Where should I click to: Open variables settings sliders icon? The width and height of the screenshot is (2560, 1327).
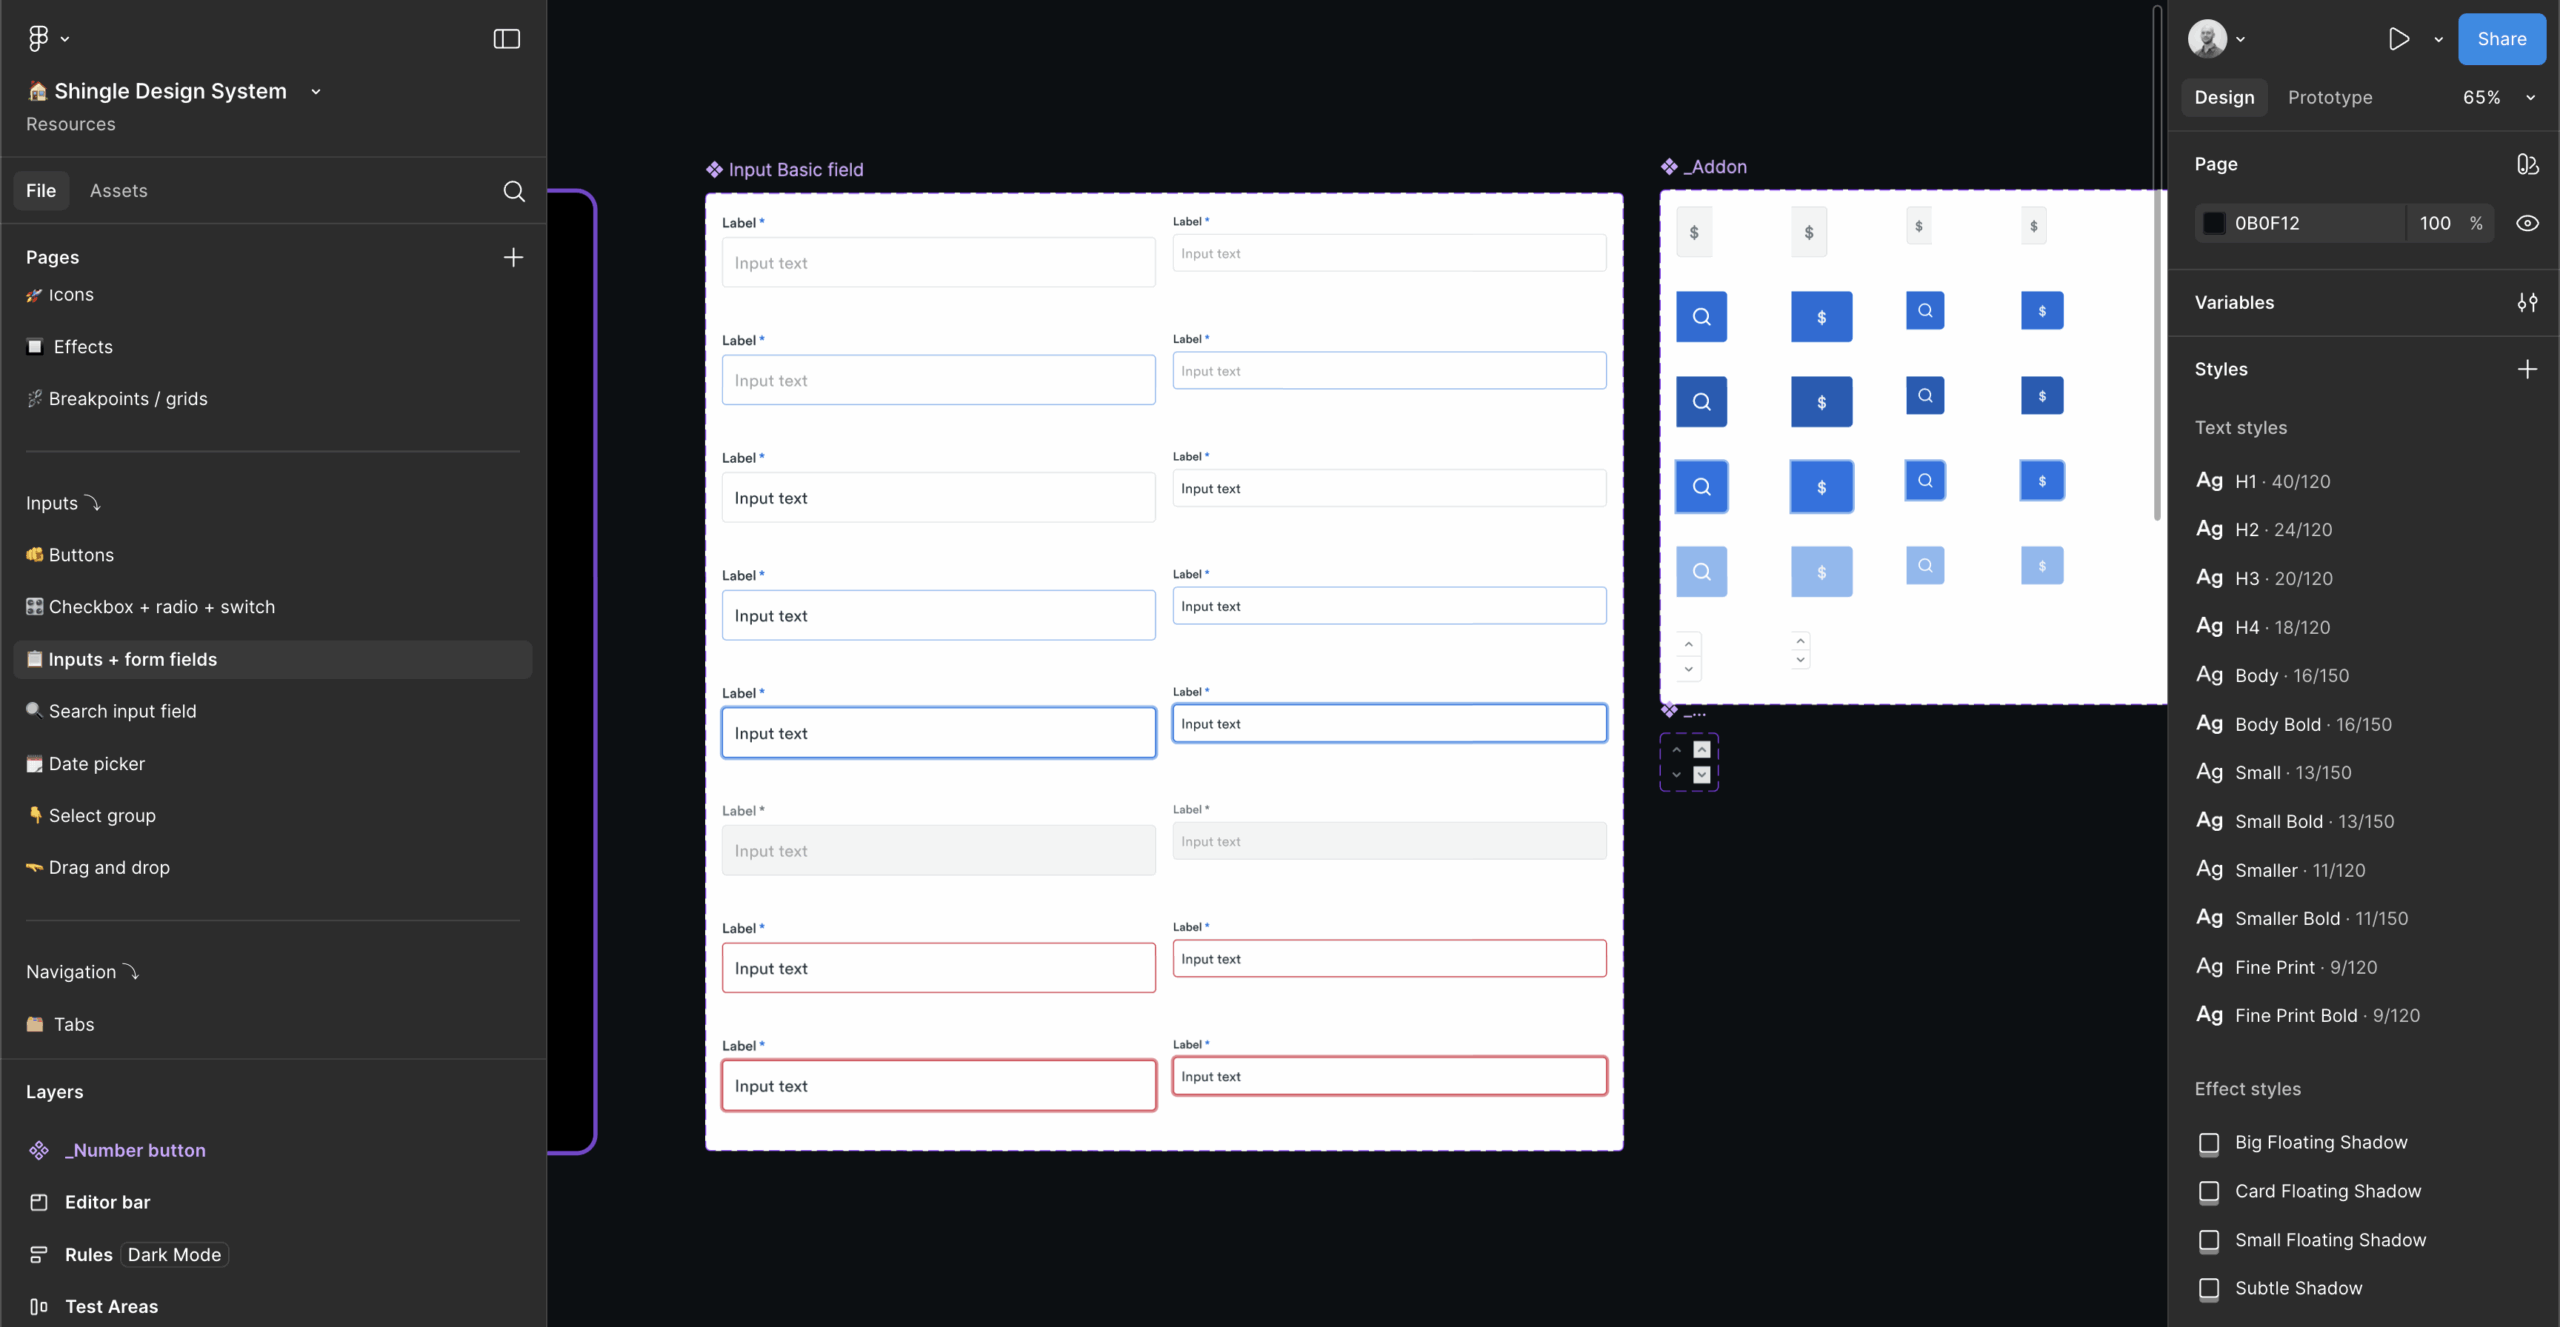coord(2527,302)
